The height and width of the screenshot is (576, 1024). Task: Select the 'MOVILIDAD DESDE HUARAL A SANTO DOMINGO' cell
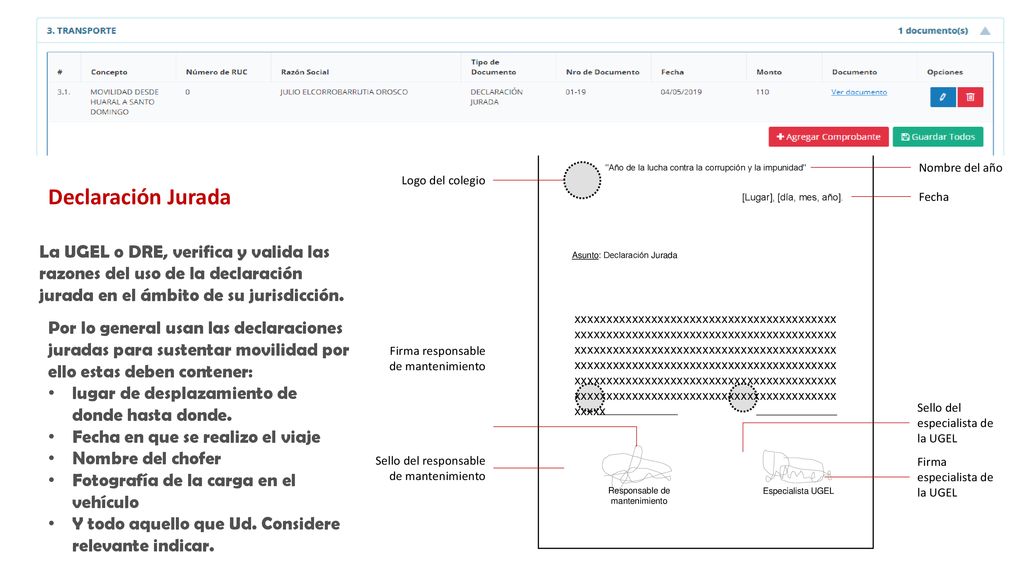pos(124,102)
